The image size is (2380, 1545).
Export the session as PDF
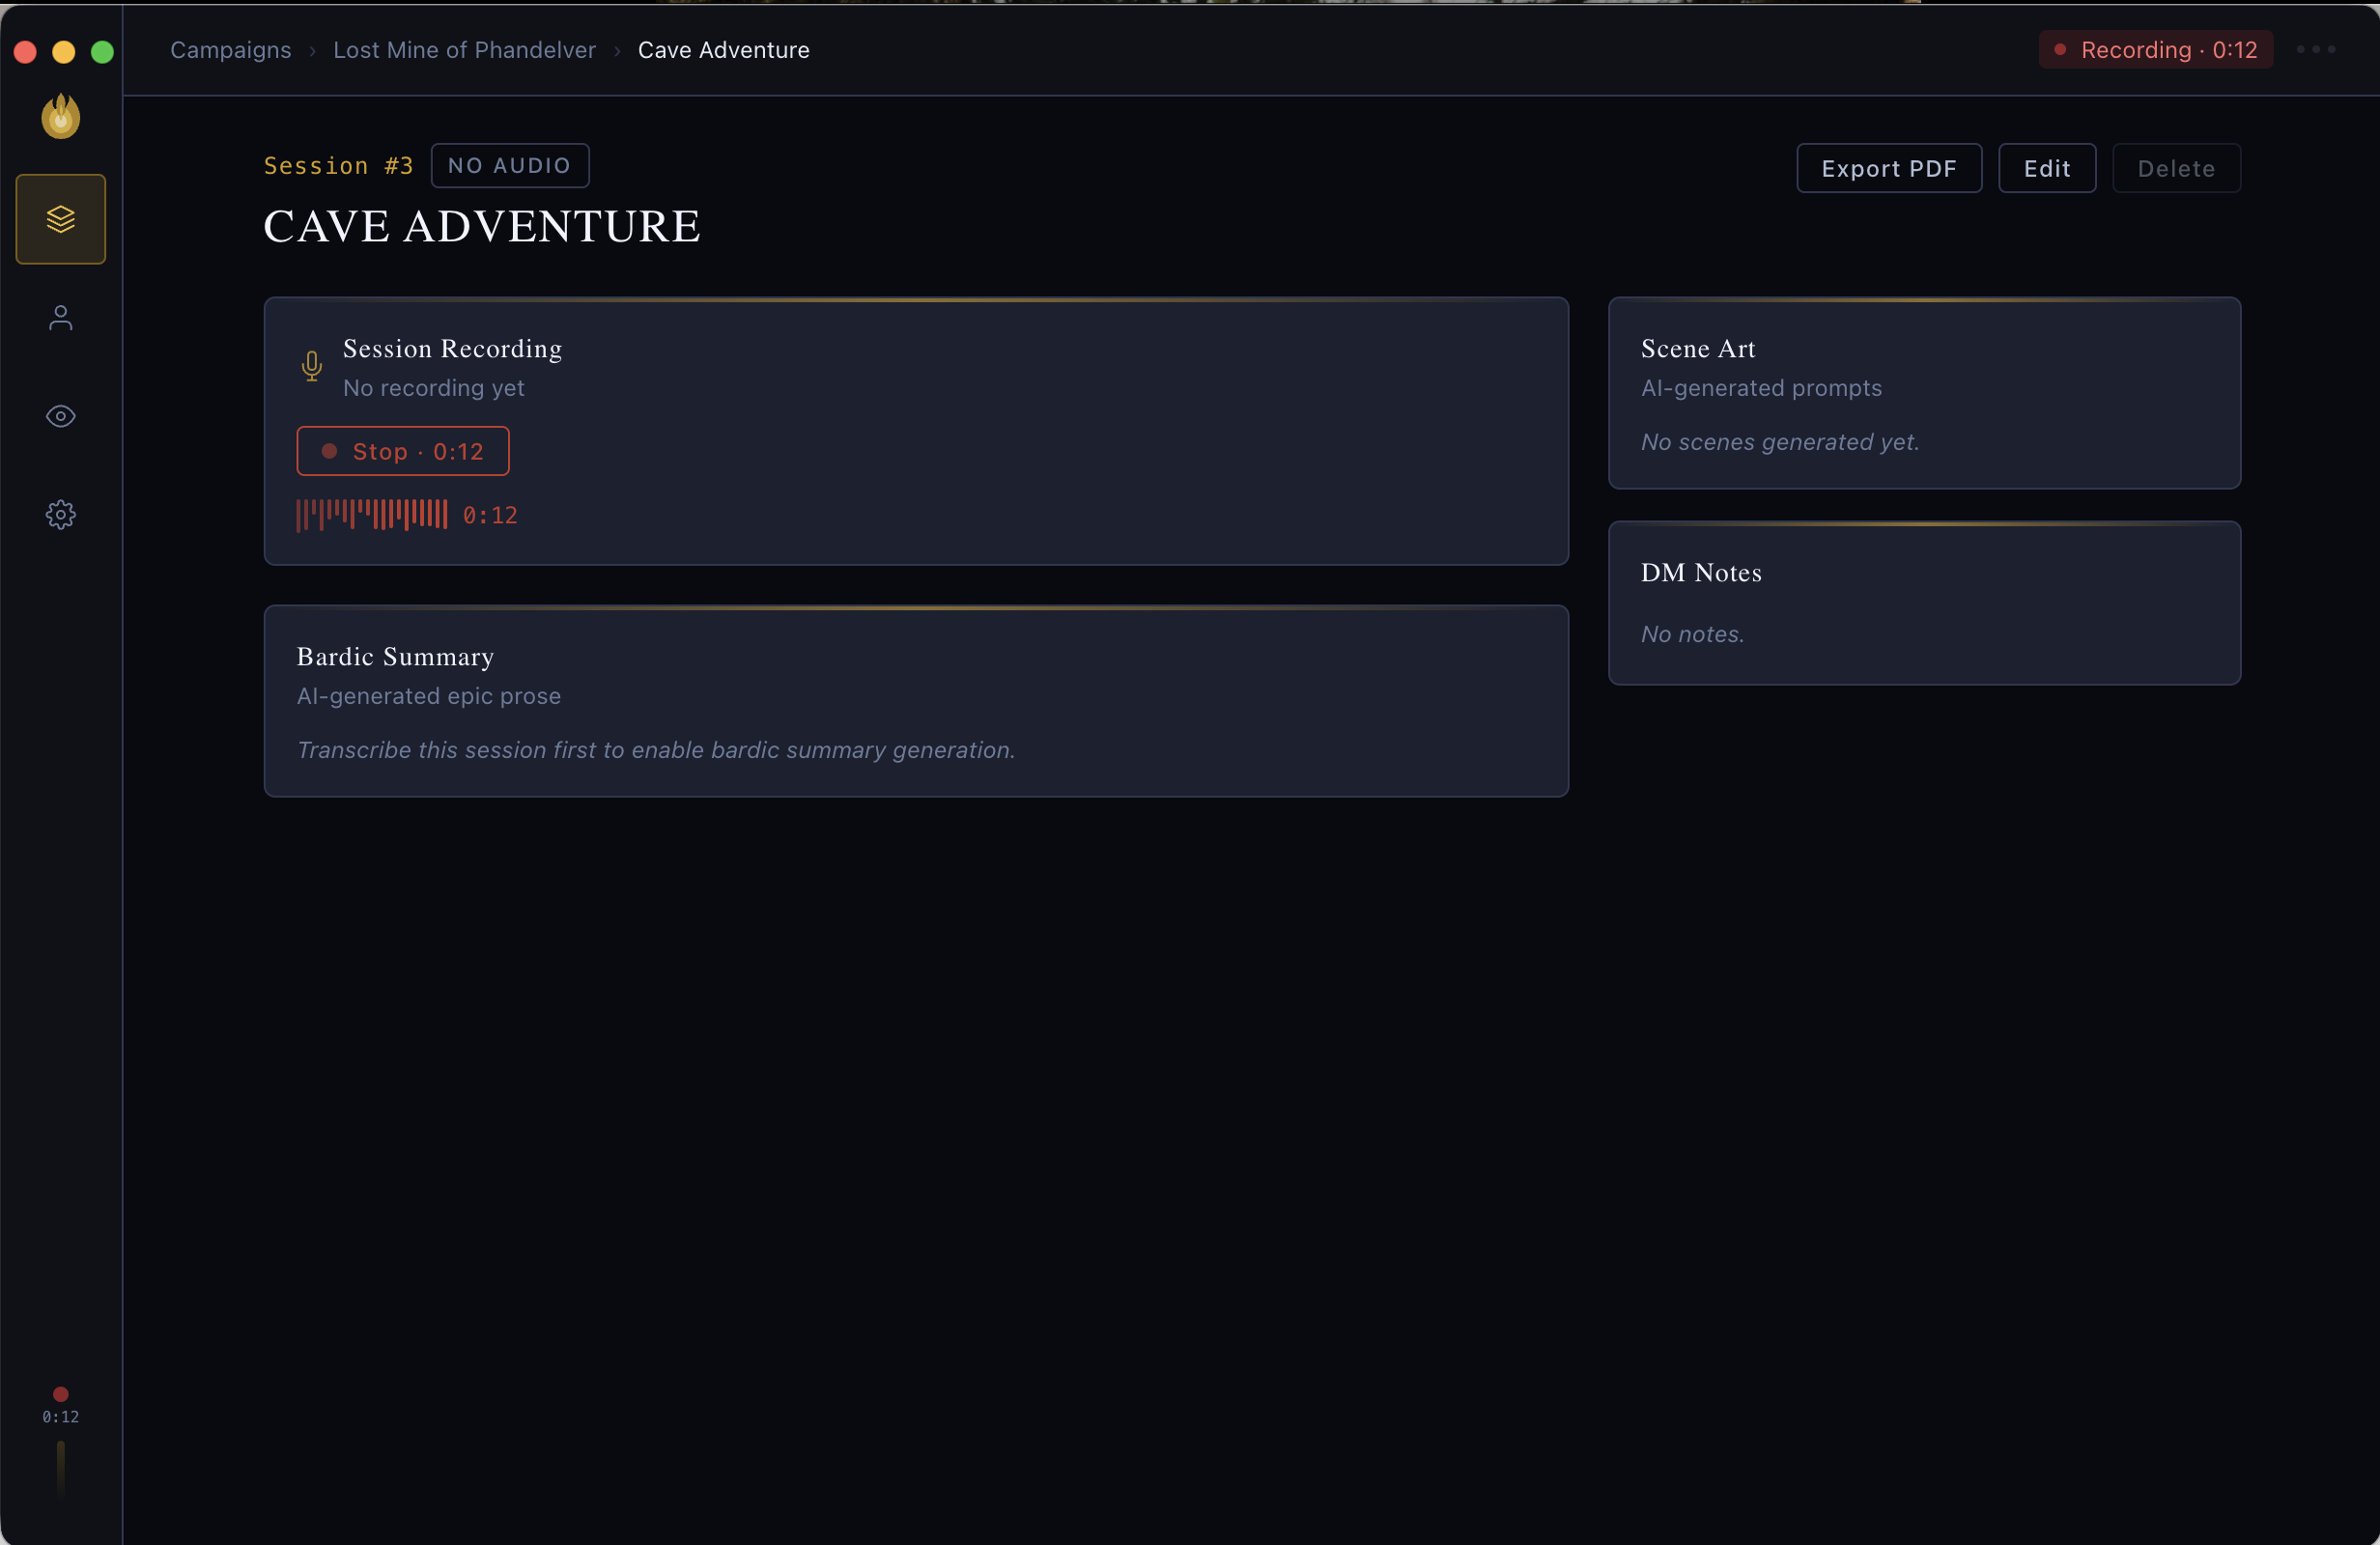(x=1889, y=168)
